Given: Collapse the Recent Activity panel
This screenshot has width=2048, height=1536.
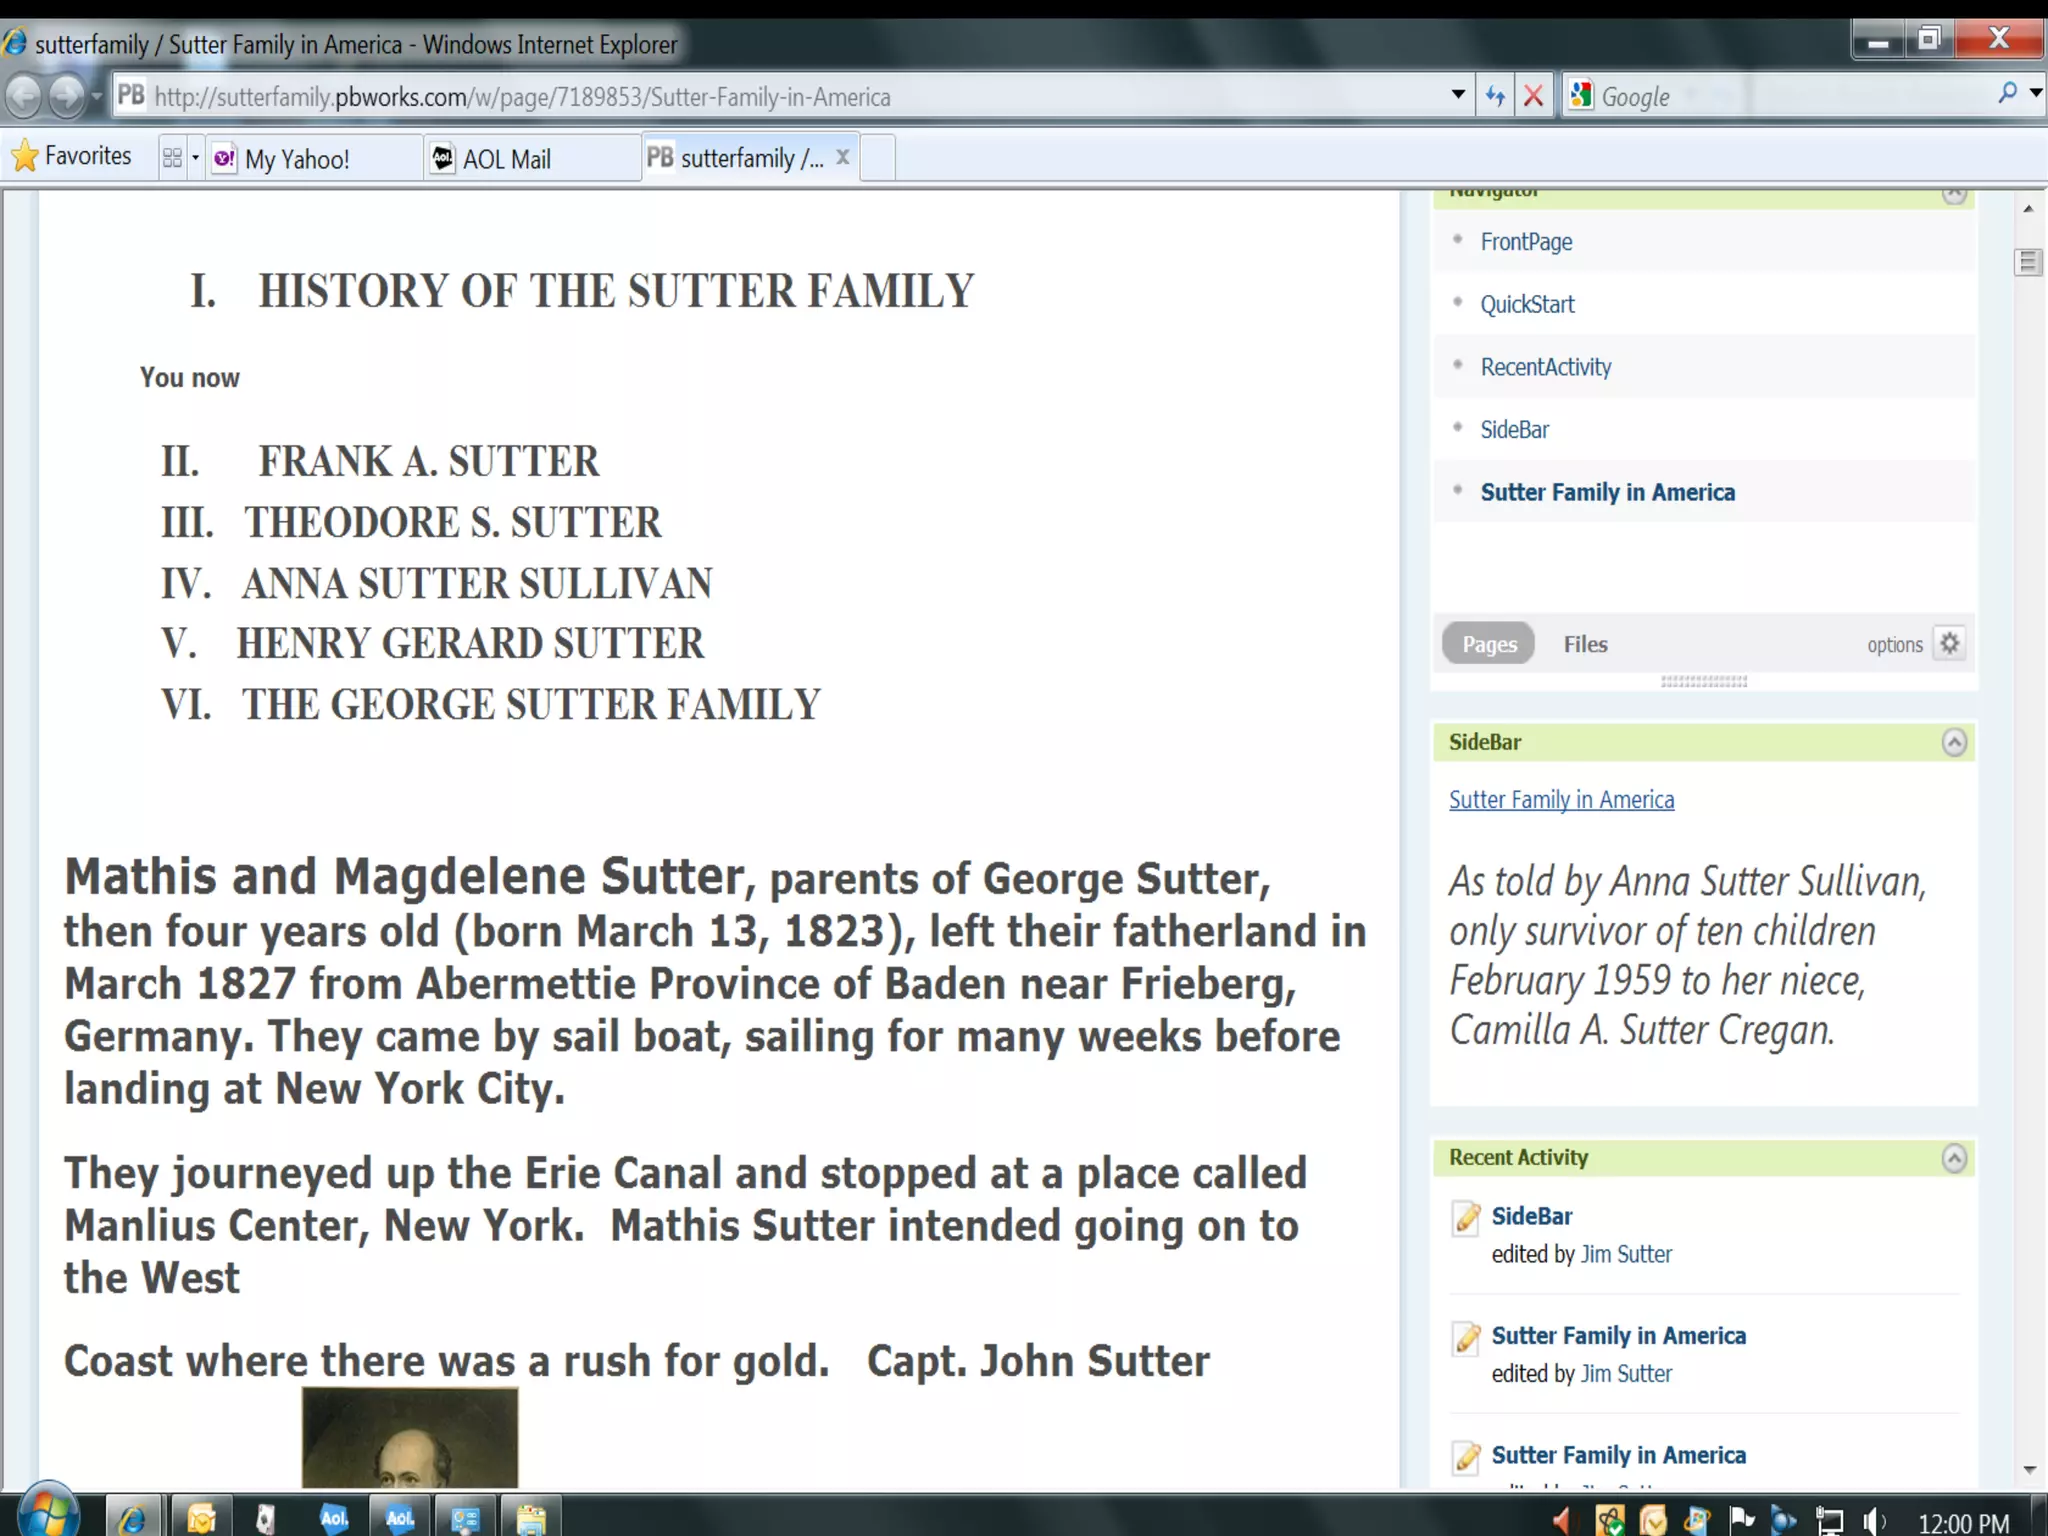Looking at the screenshot, I should point(1953,1158).
